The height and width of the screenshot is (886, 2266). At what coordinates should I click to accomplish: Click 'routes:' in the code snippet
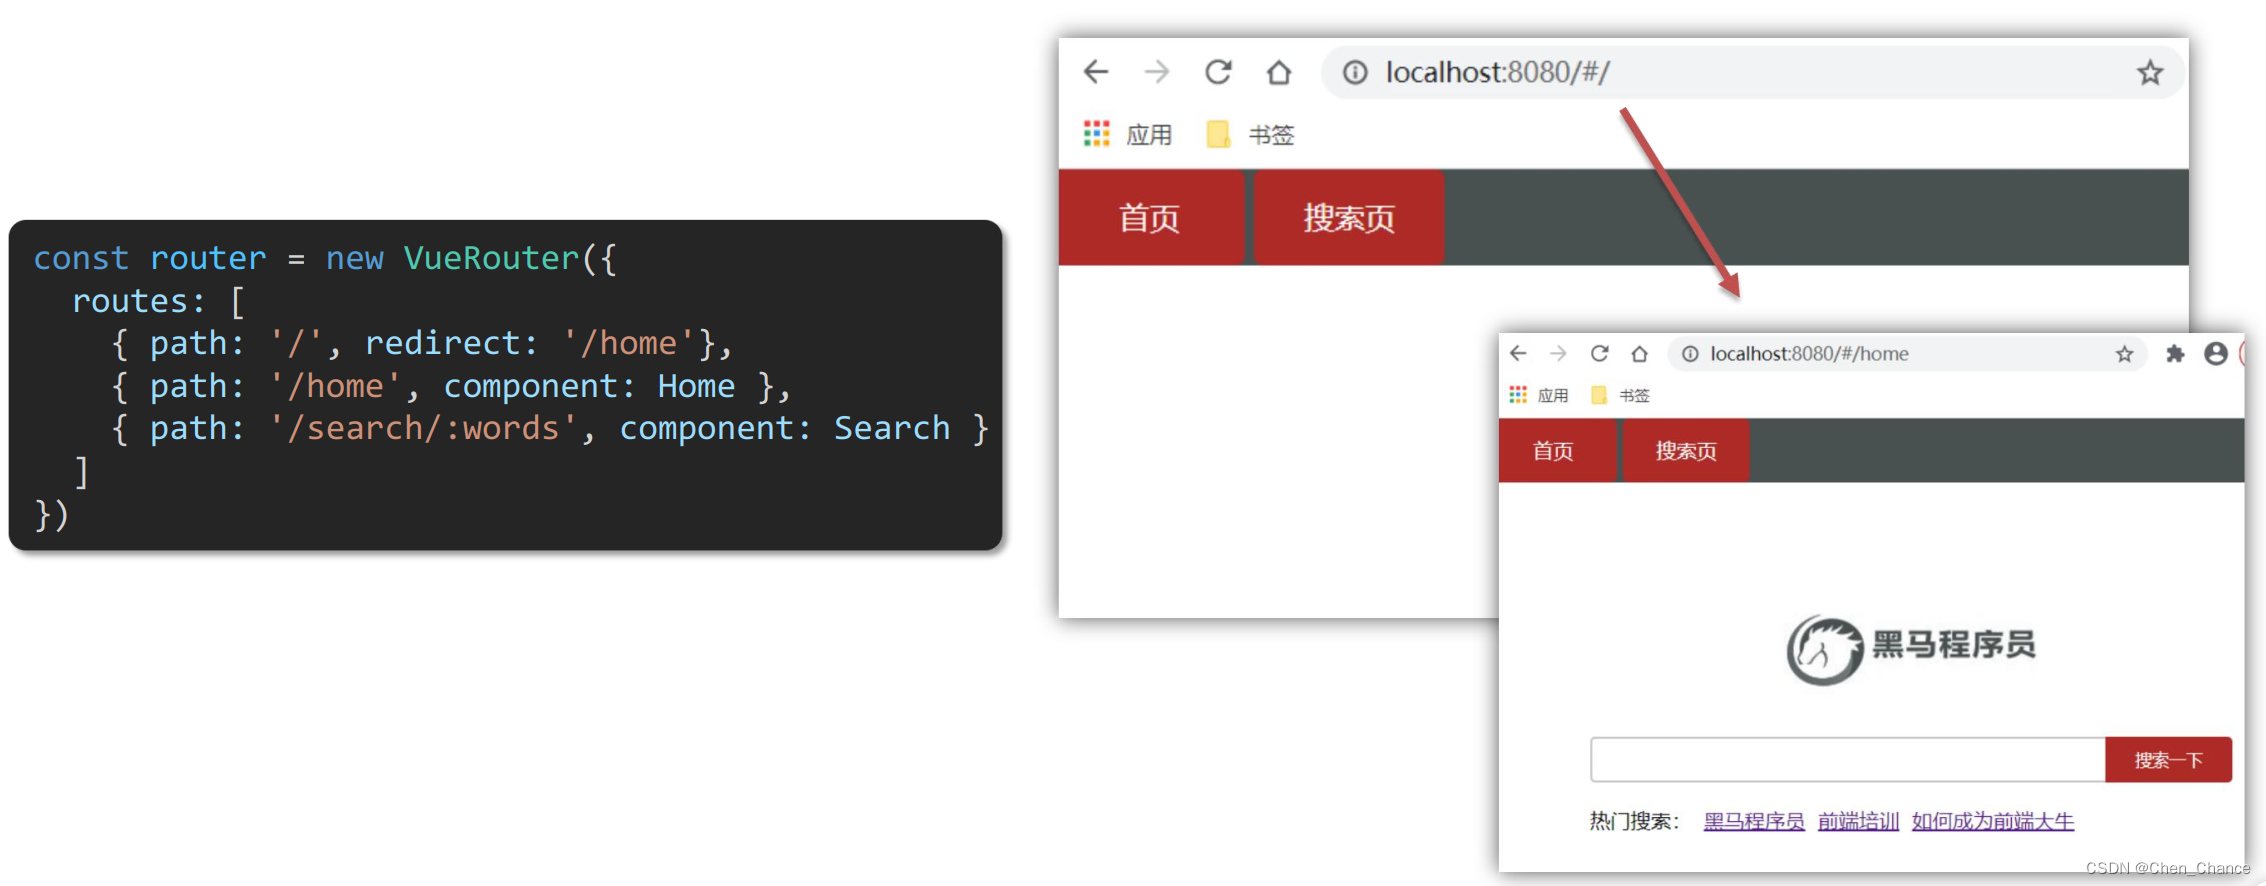139,301
